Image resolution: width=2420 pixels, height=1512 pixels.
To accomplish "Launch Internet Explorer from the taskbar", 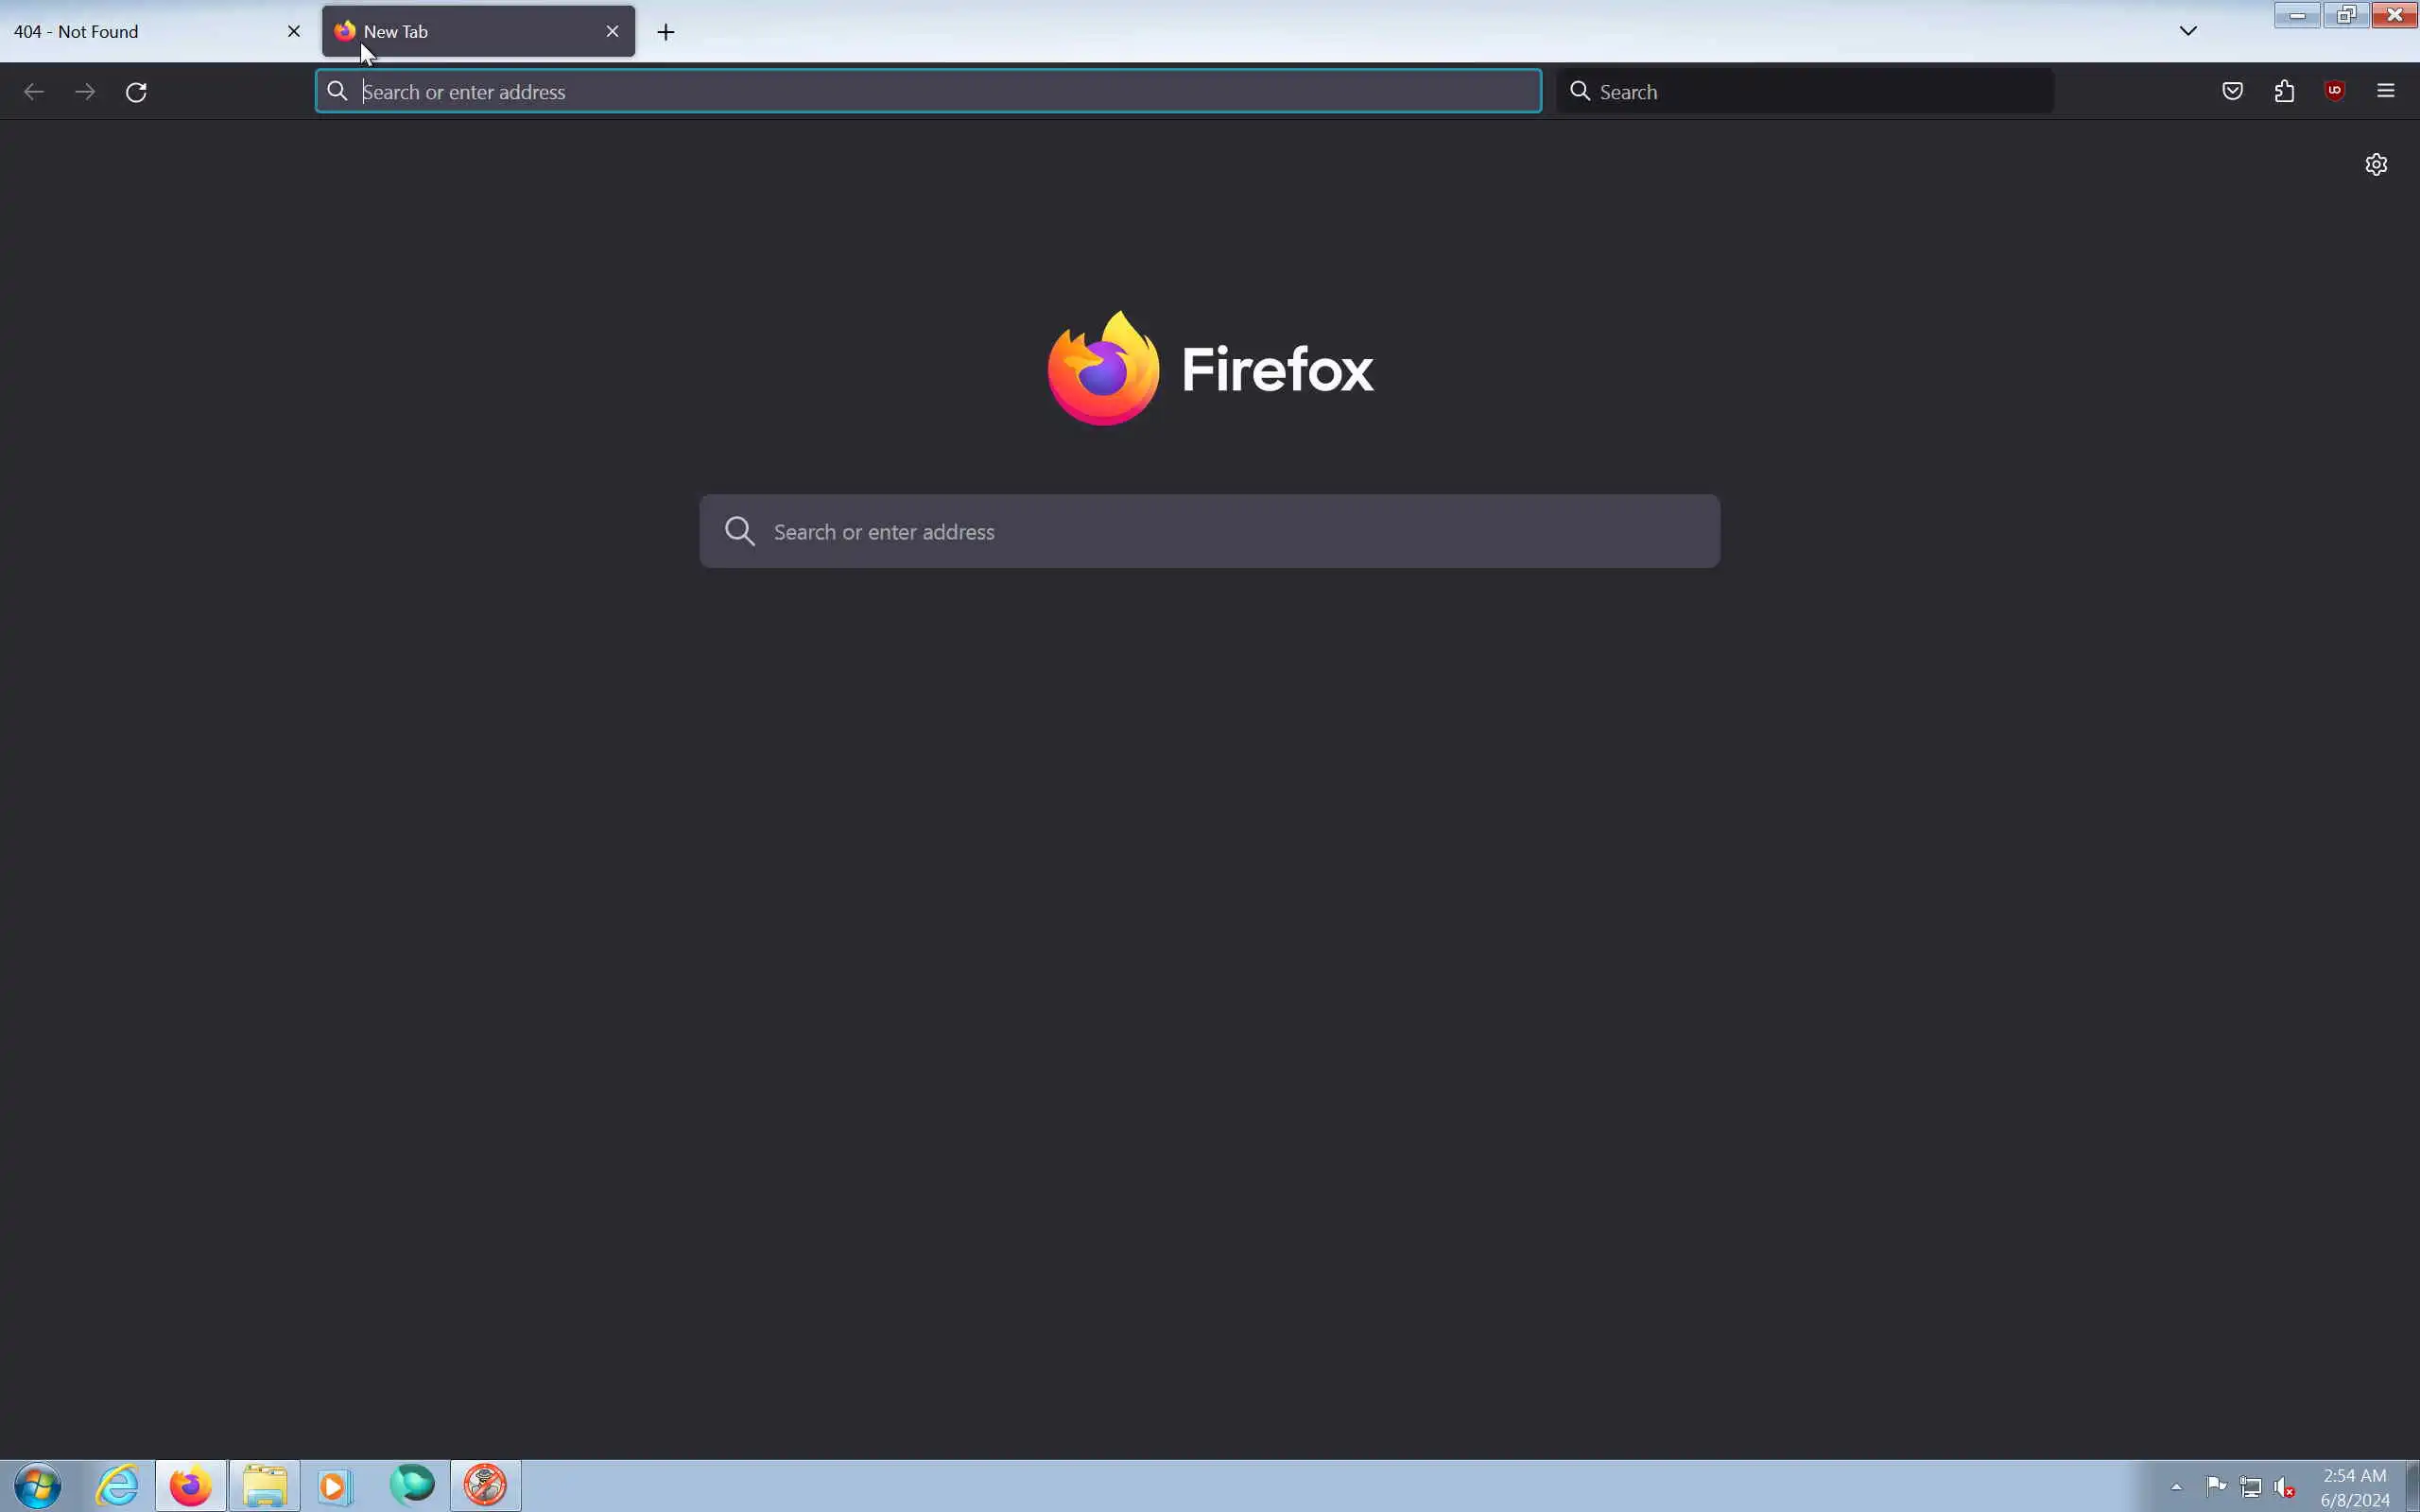I will (x=117, y=1486).
